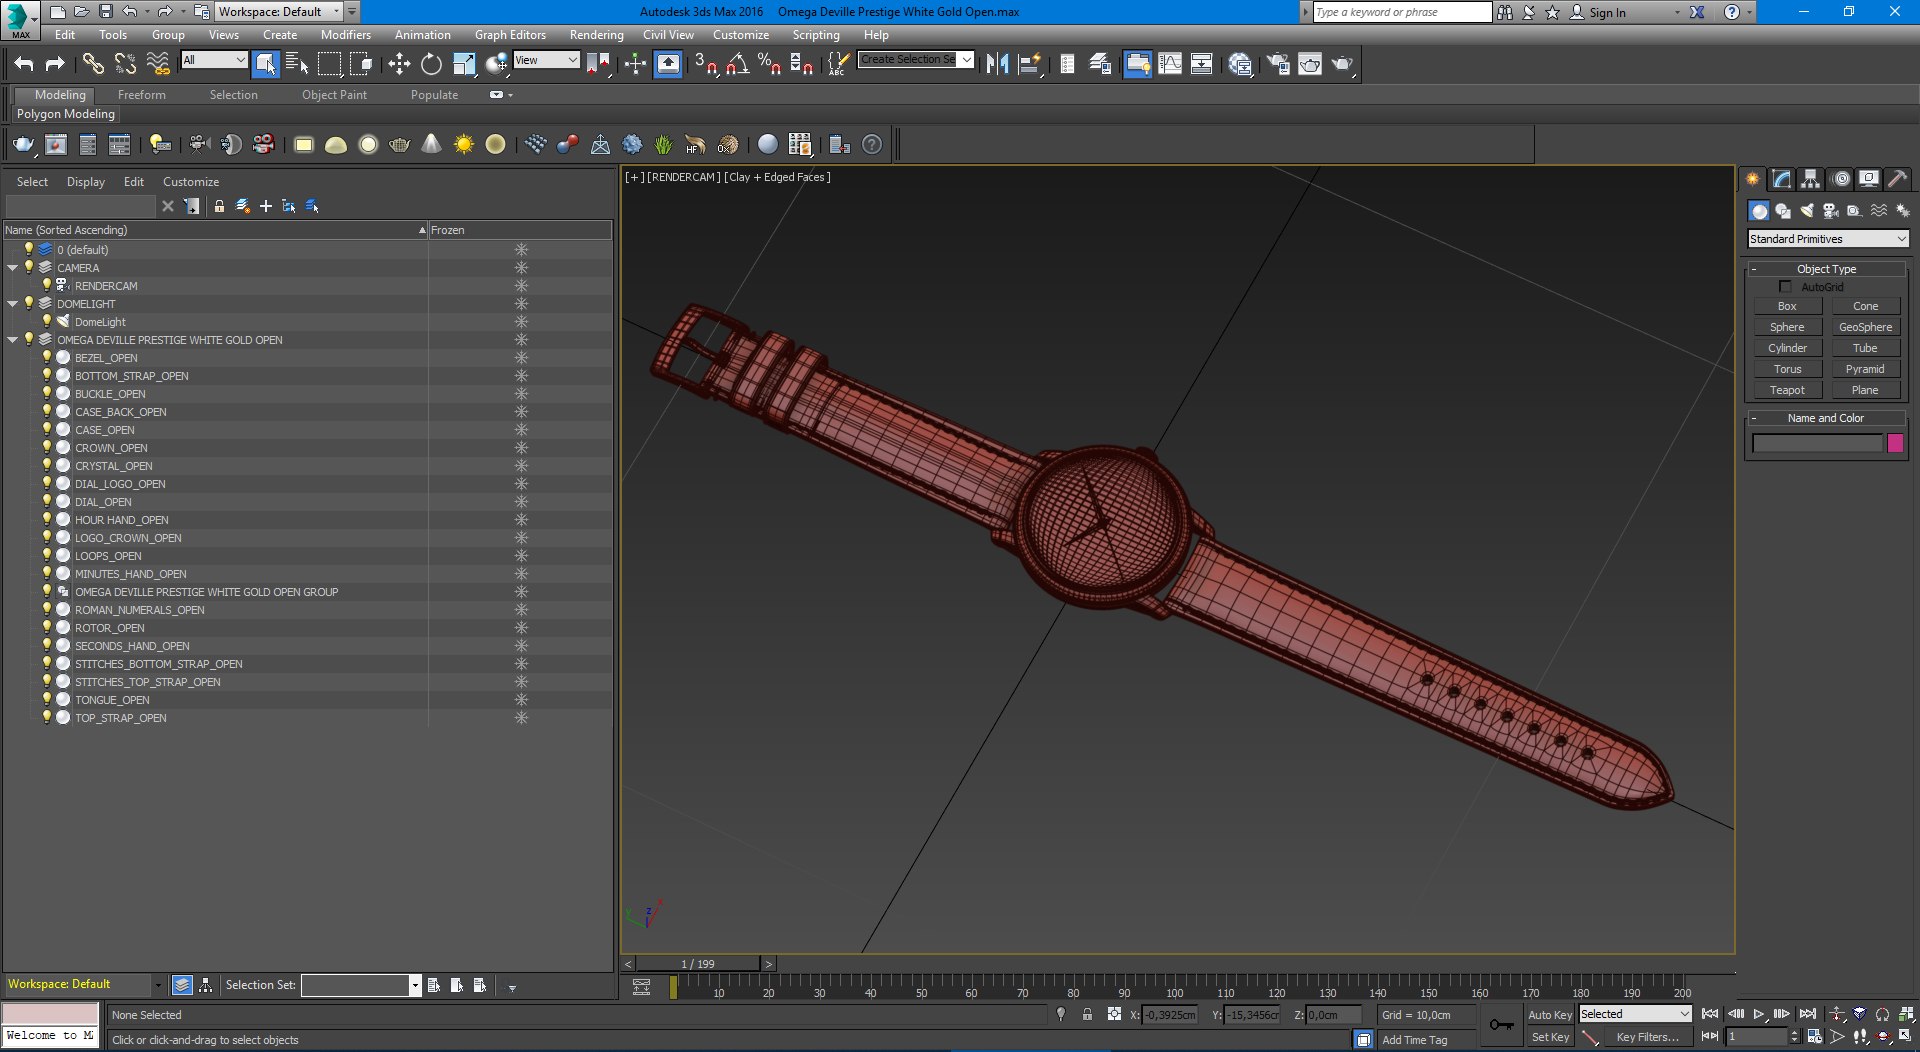Click the Select and Link chain icon

click(x=93, y=64)
